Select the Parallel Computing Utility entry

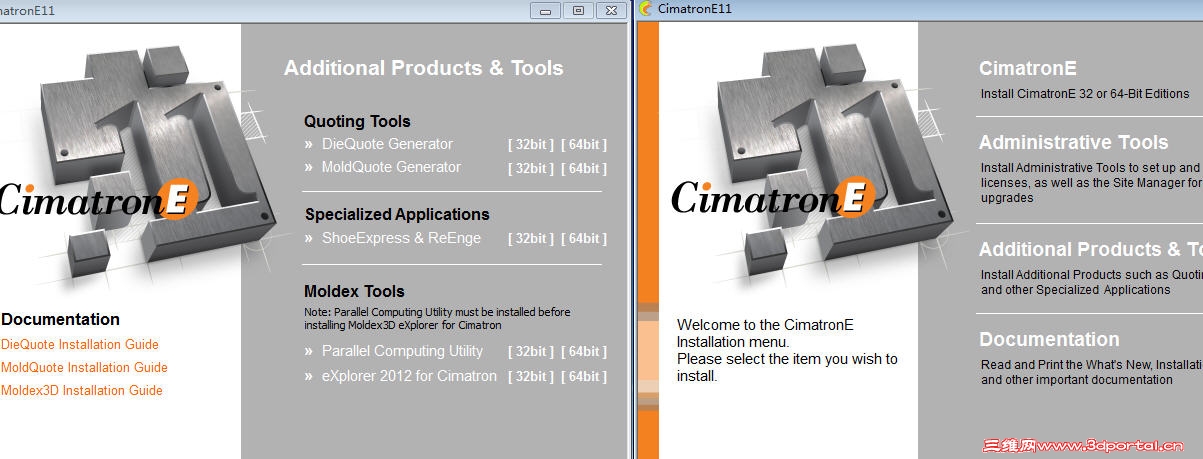pyautogui.click(x=402, y=351)
